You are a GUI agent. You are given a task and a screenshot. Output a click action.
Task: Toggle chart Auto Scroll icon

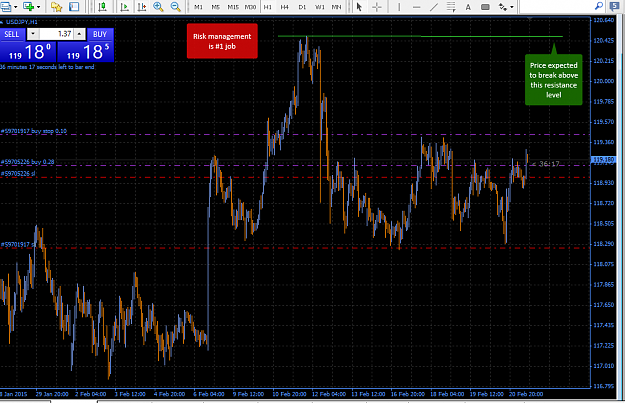[x=124, y=6]
